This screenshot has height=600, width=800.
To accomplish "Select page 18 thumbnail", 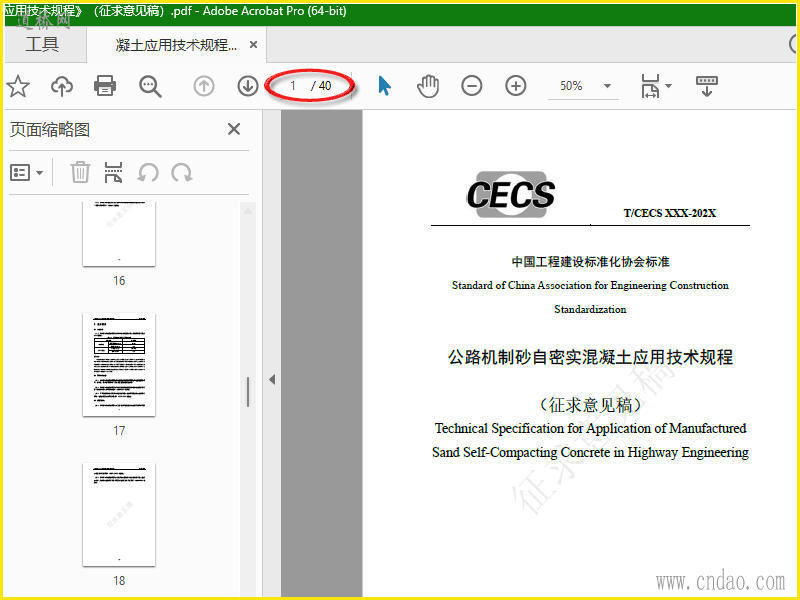I will (119, 515).
